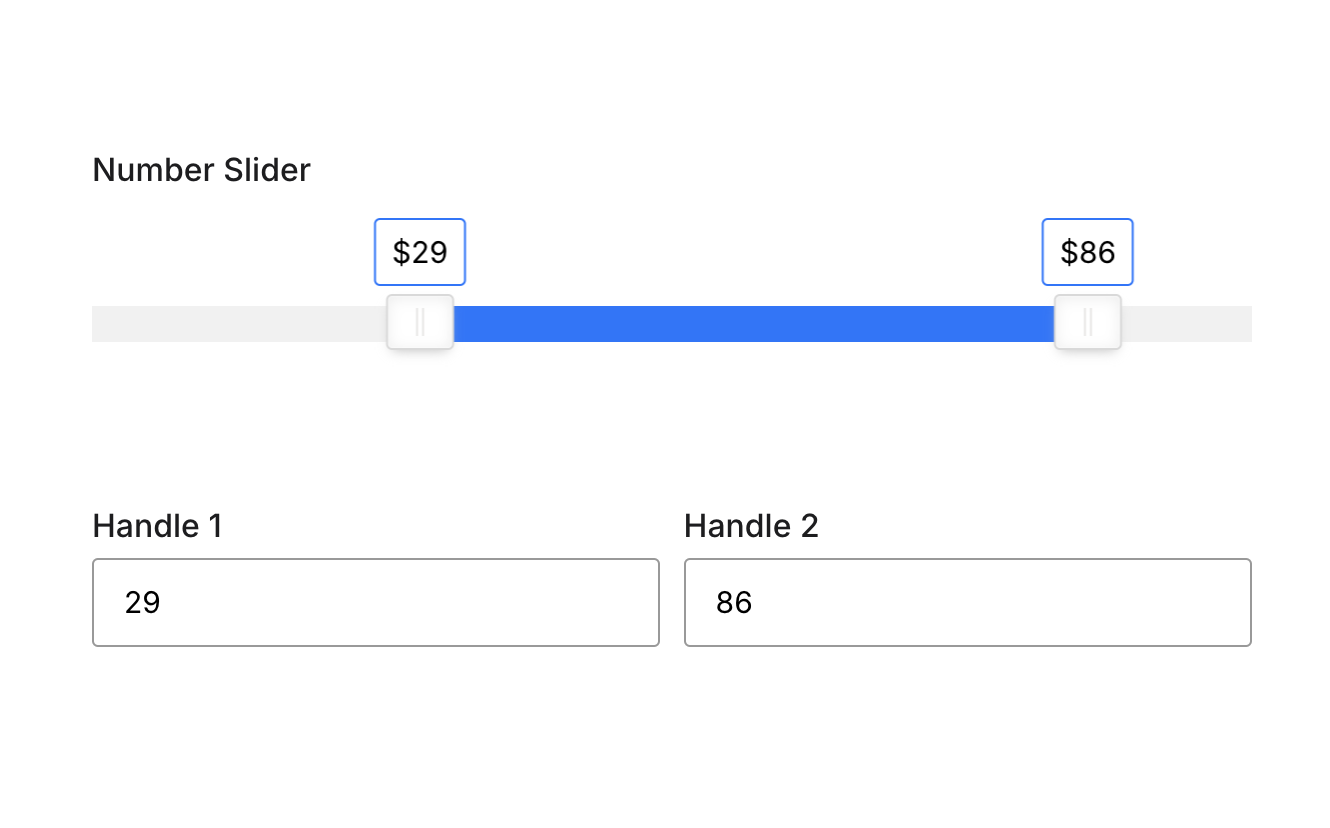This screenshot has height=828, width=1330.
Task: Click the Handle 2 label
Action: pyautogui.click(x=751, y=526)
